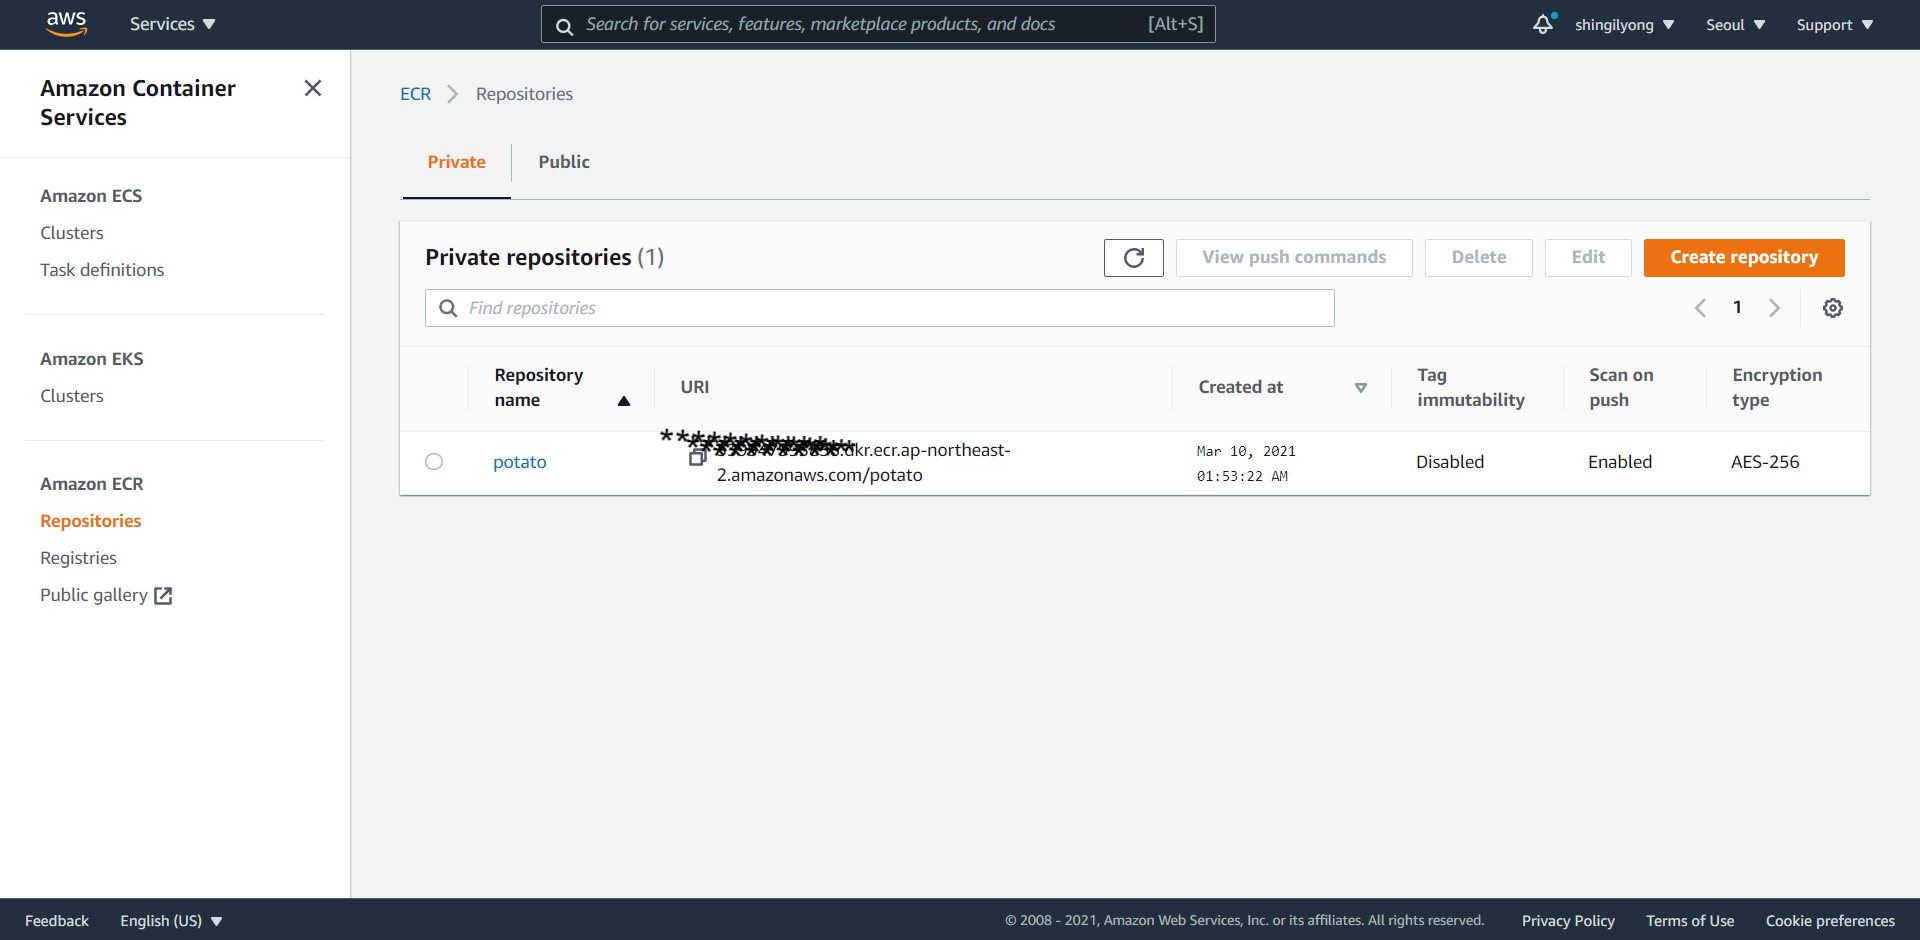Copy the potato repository URI
The height and width of the screenshot is (940, 1920).
(x=698, y=457)
